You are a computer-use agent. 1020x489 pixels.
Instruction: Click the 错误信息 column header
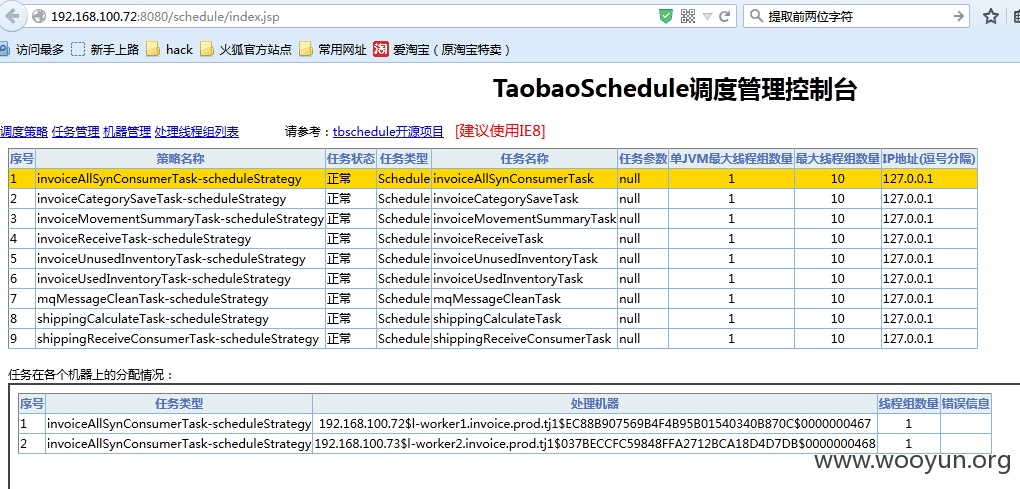click(966, 404)
